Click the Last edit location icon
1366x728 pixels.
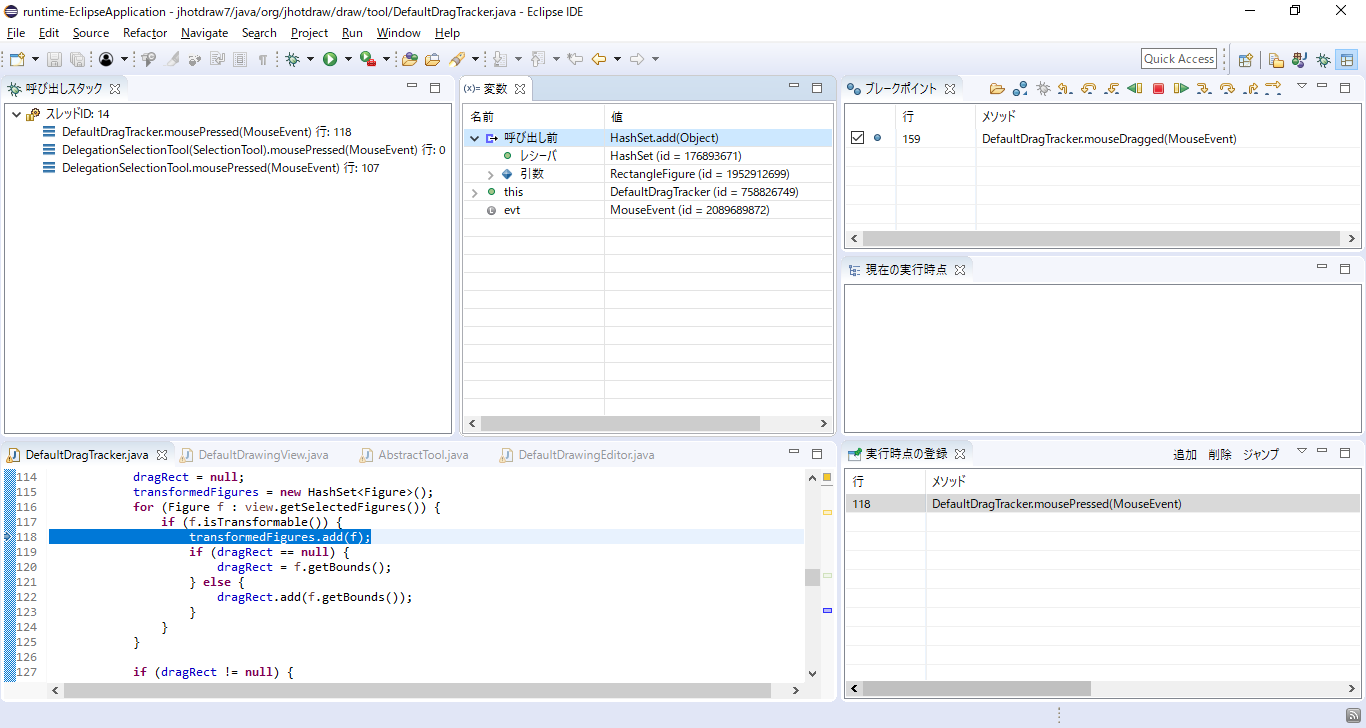coord(575,59)
